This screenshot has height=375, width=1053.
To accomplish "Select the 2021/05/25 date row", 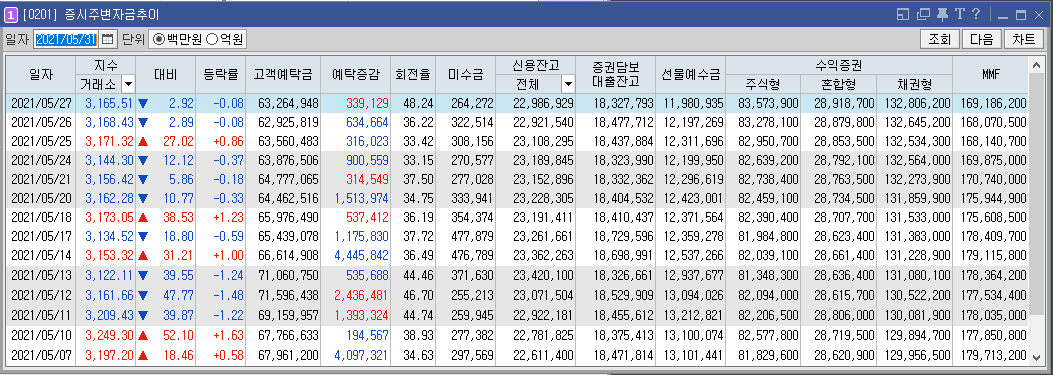I will (517, 141).
